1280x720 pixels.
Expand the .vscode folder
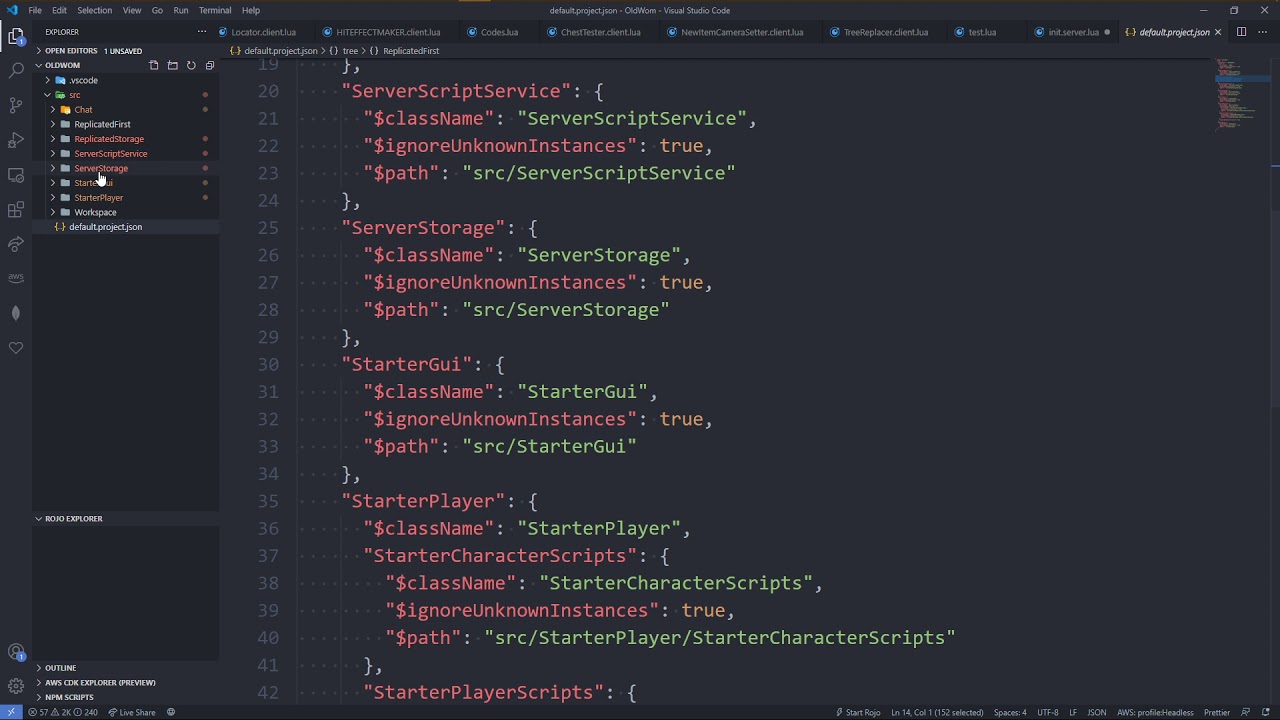(84, 80)
